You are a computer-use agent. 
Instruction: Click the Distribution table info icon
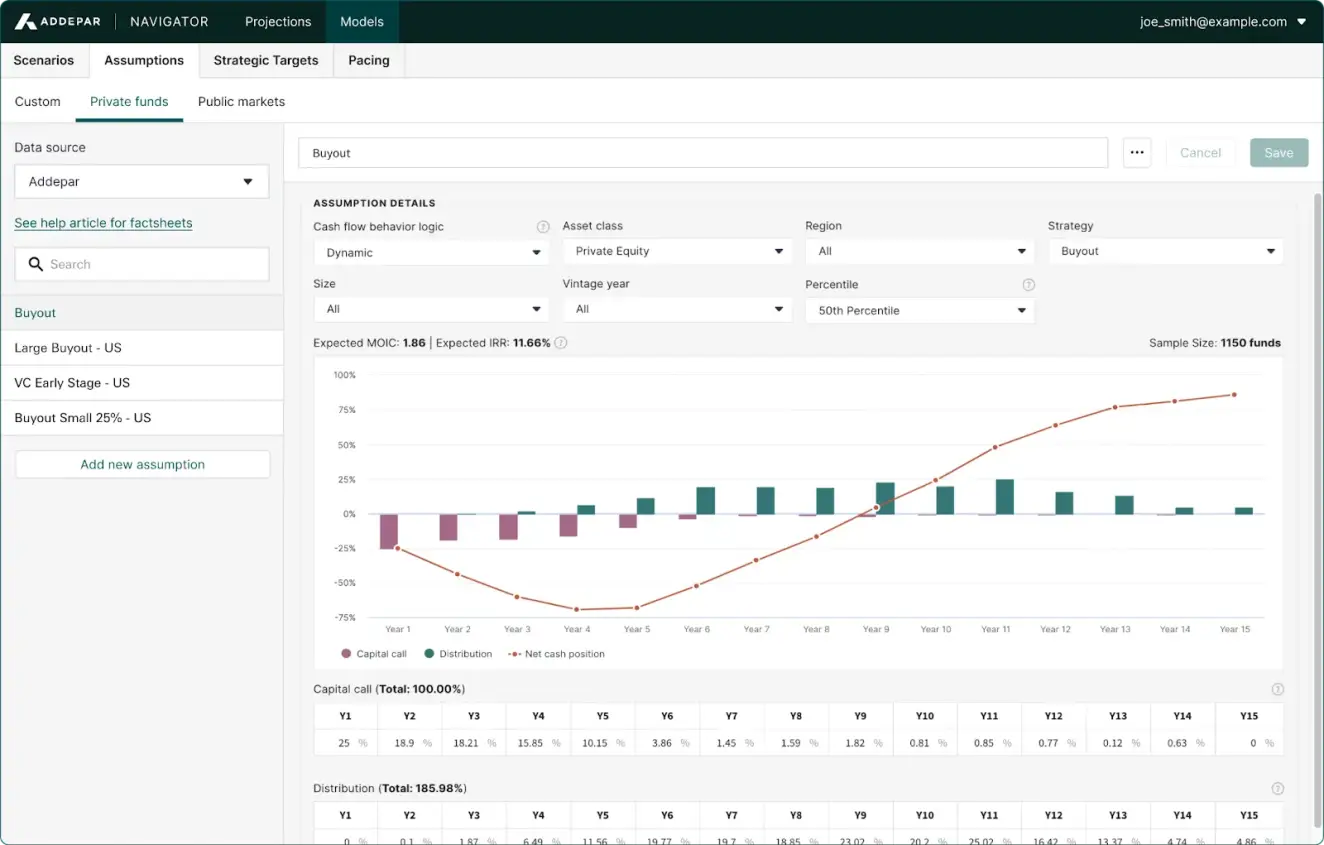(x=1277, y=787)
